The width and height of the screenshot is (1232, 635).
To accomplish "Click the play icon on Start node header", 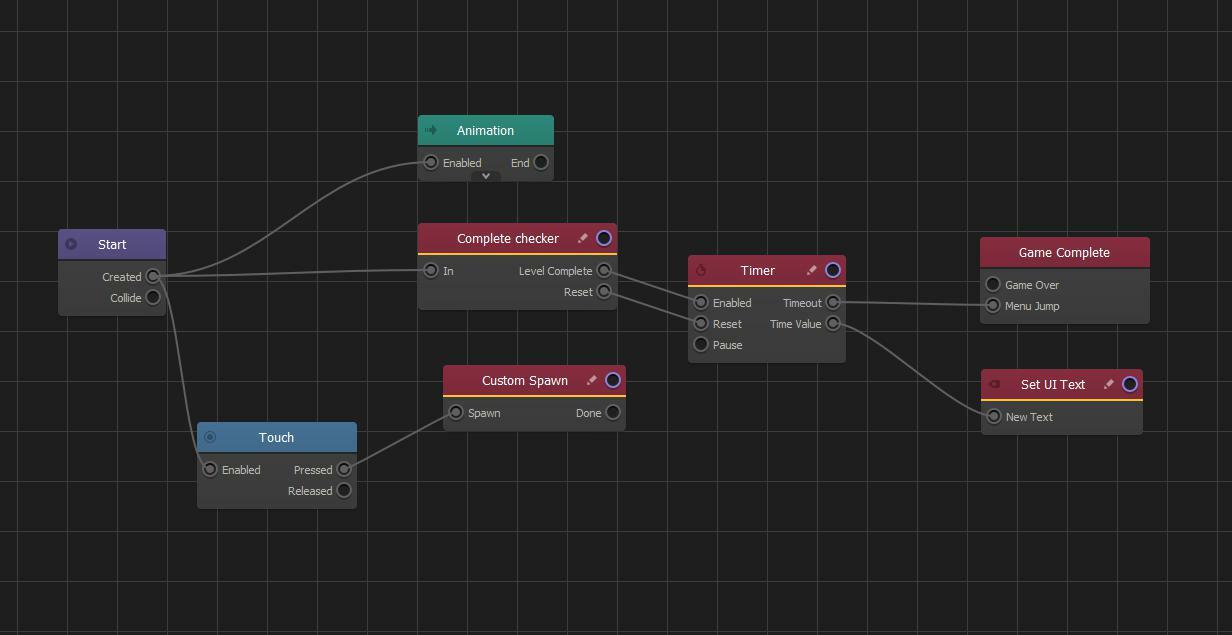I will (71, 244).
